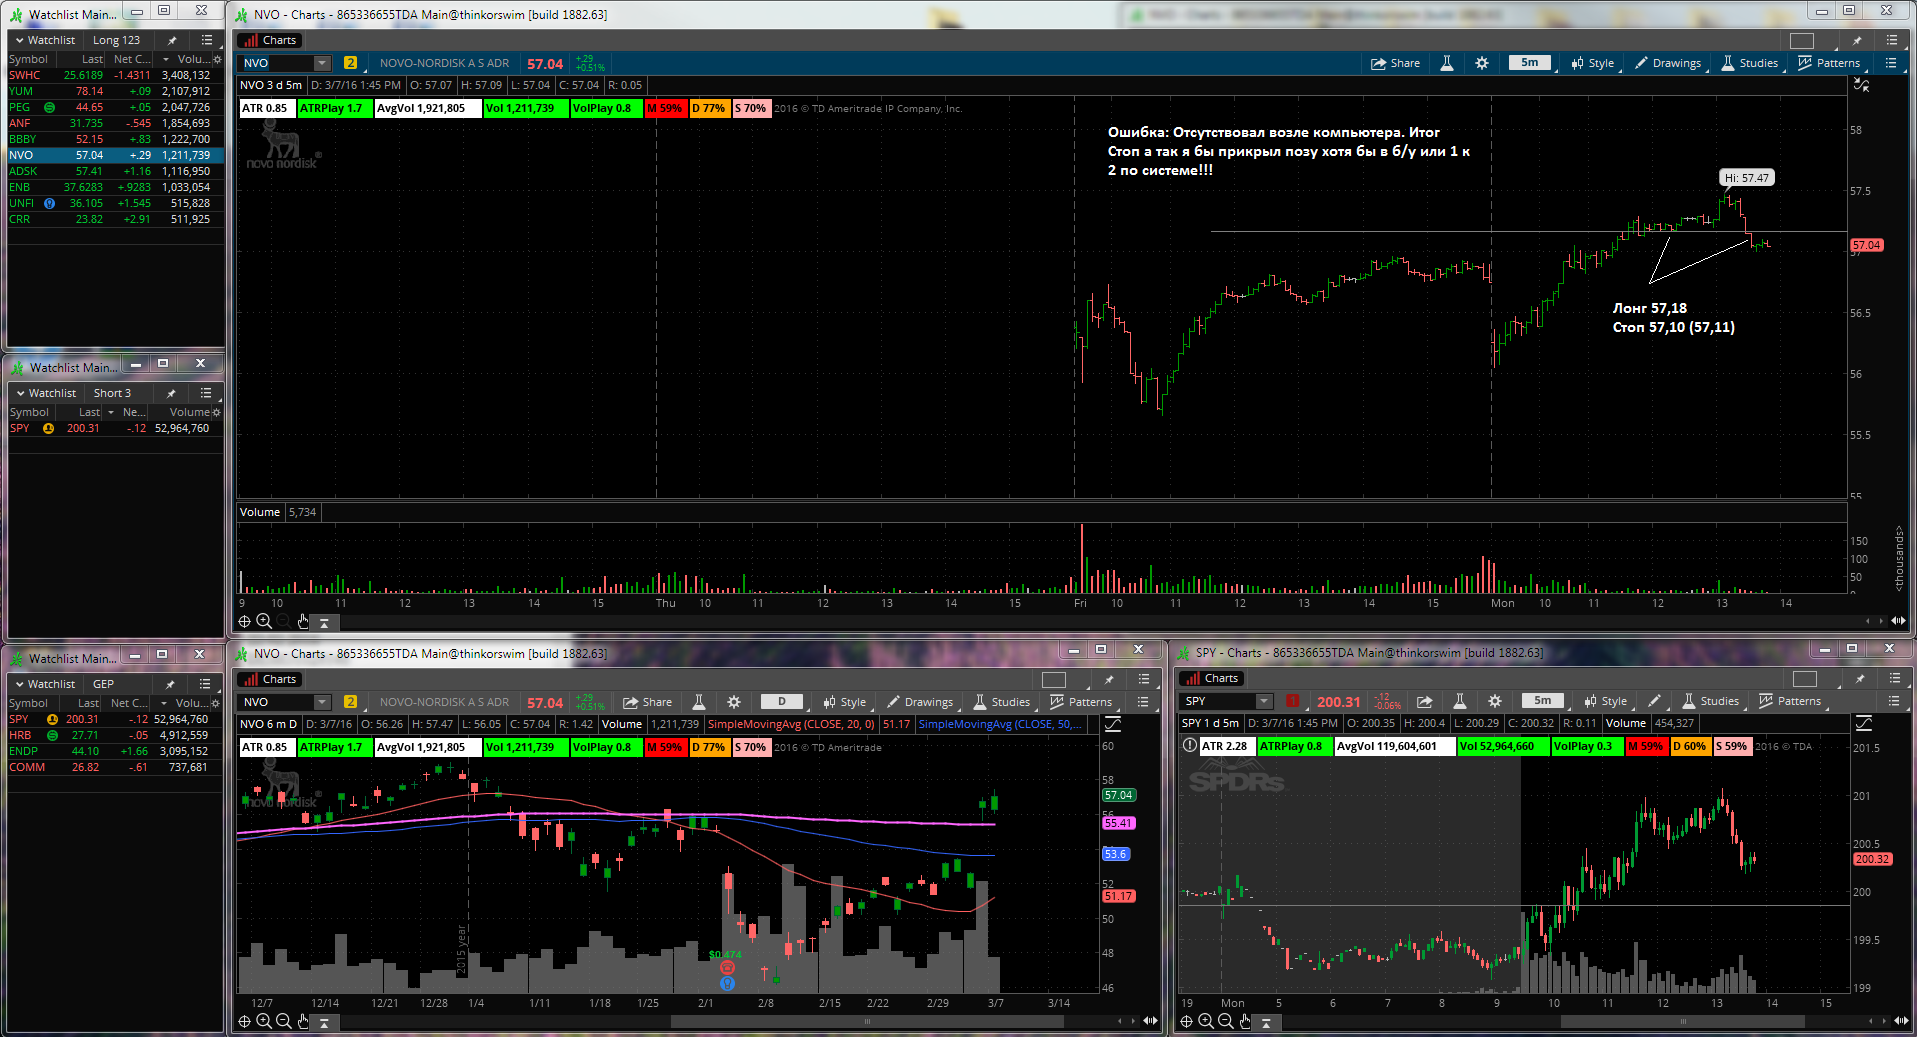
Task: Select Short 3 watchlist name tab
Action: (112, 393)
